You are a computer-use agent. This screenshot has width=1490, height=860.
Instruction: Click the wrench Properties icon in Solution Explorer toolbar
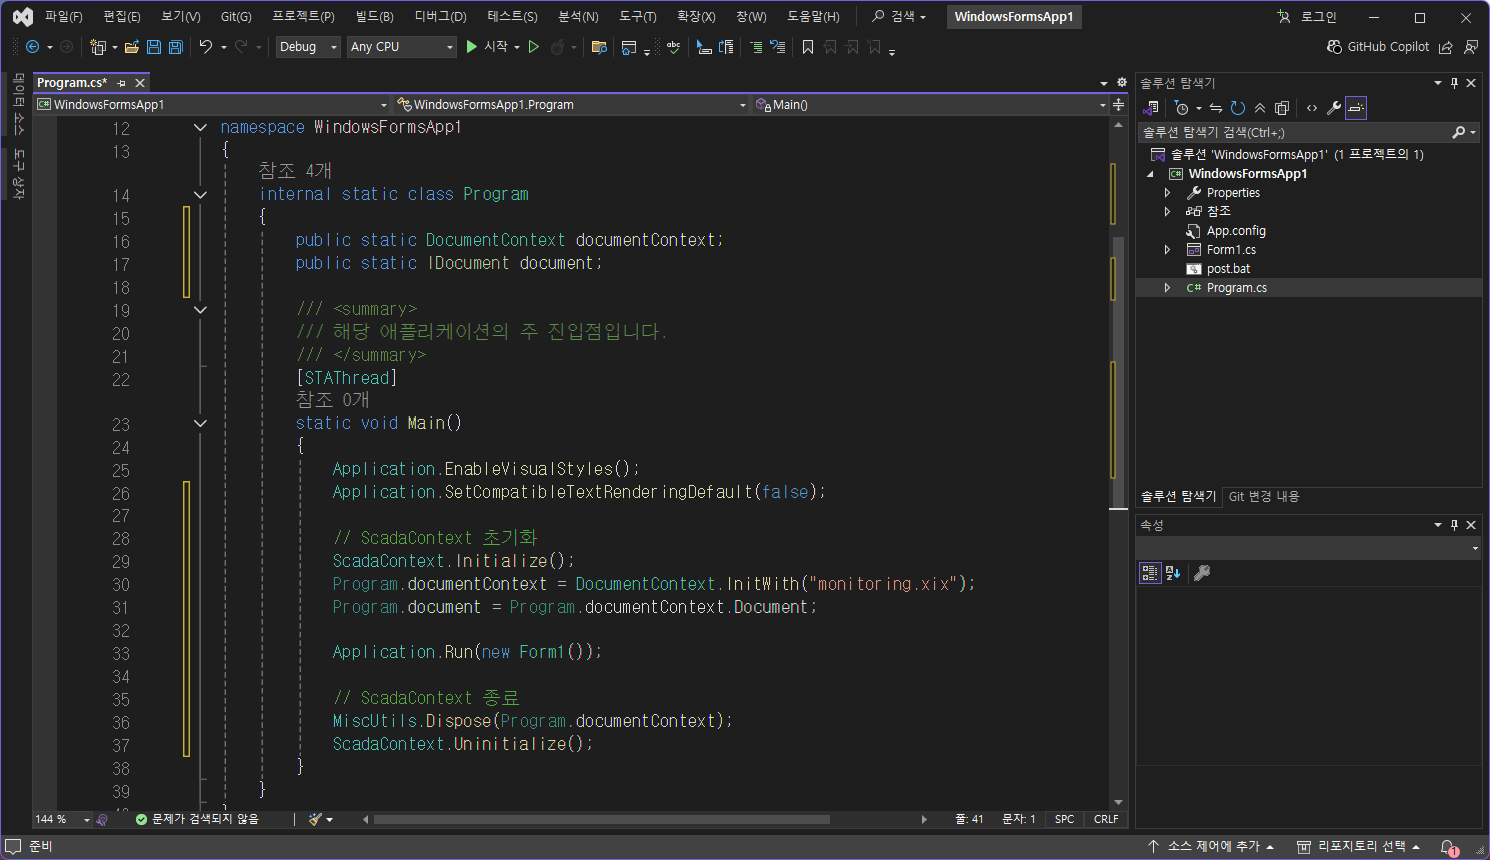tap(1334, 108)
